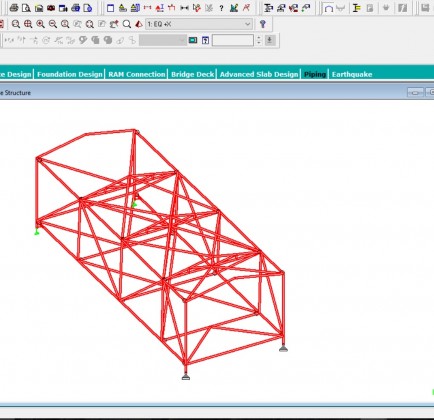The width and height of the screenshot is (434, 420).
Task: Click the Print icon in the top toolbar
Action: pyautogui.click(x=14, y=8)
